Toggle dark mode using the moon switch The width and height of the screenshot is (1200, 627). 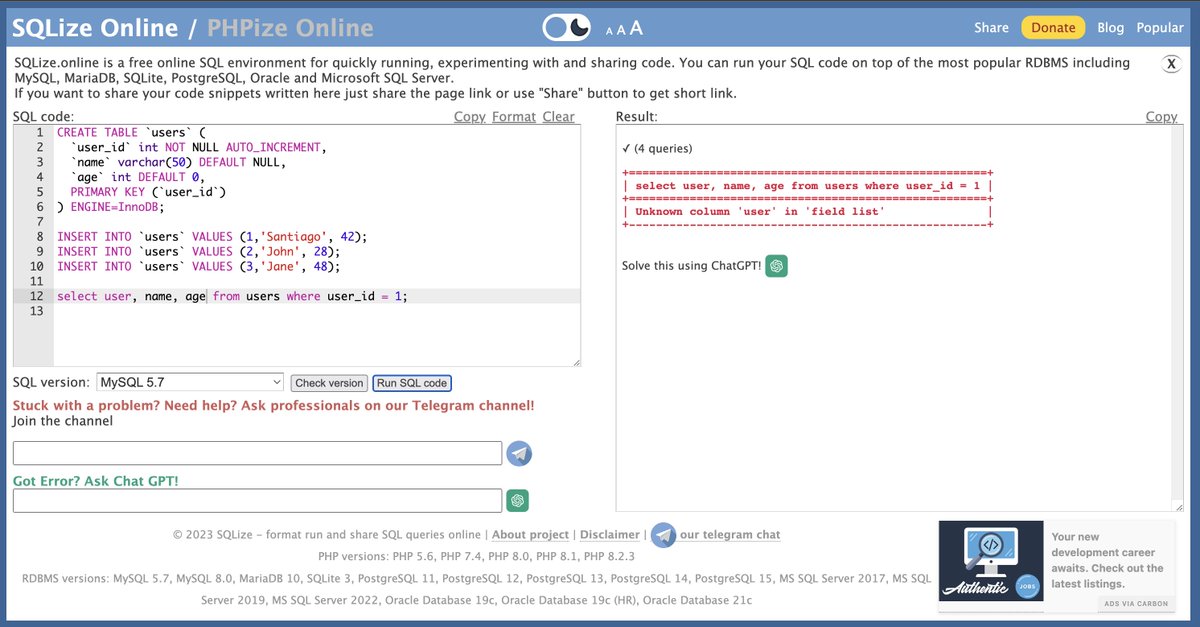pos(565,28)
